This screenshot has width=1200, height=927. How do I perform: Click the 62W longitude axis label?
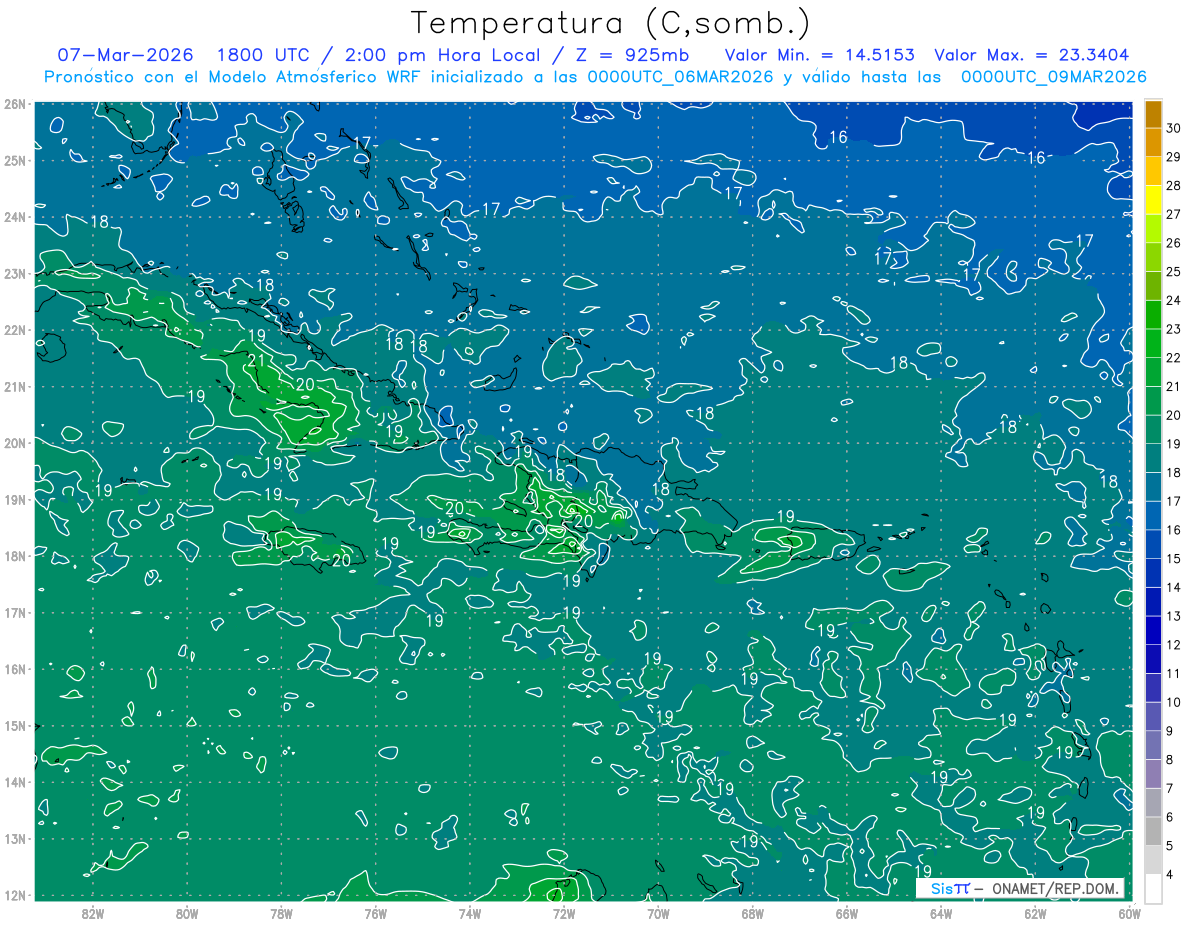[x=1035, y=914]
